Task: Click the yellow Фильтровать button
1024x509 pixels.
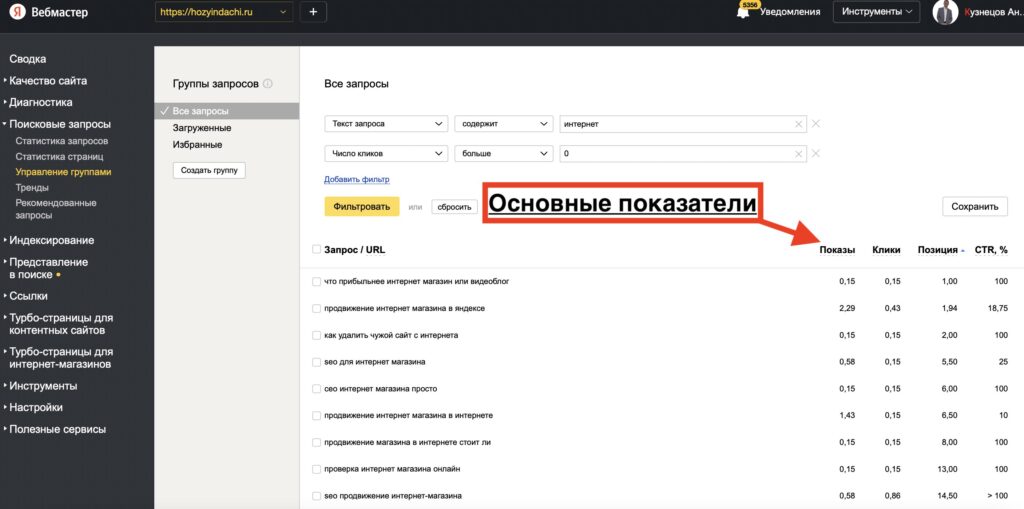Action: click(362, 206)
